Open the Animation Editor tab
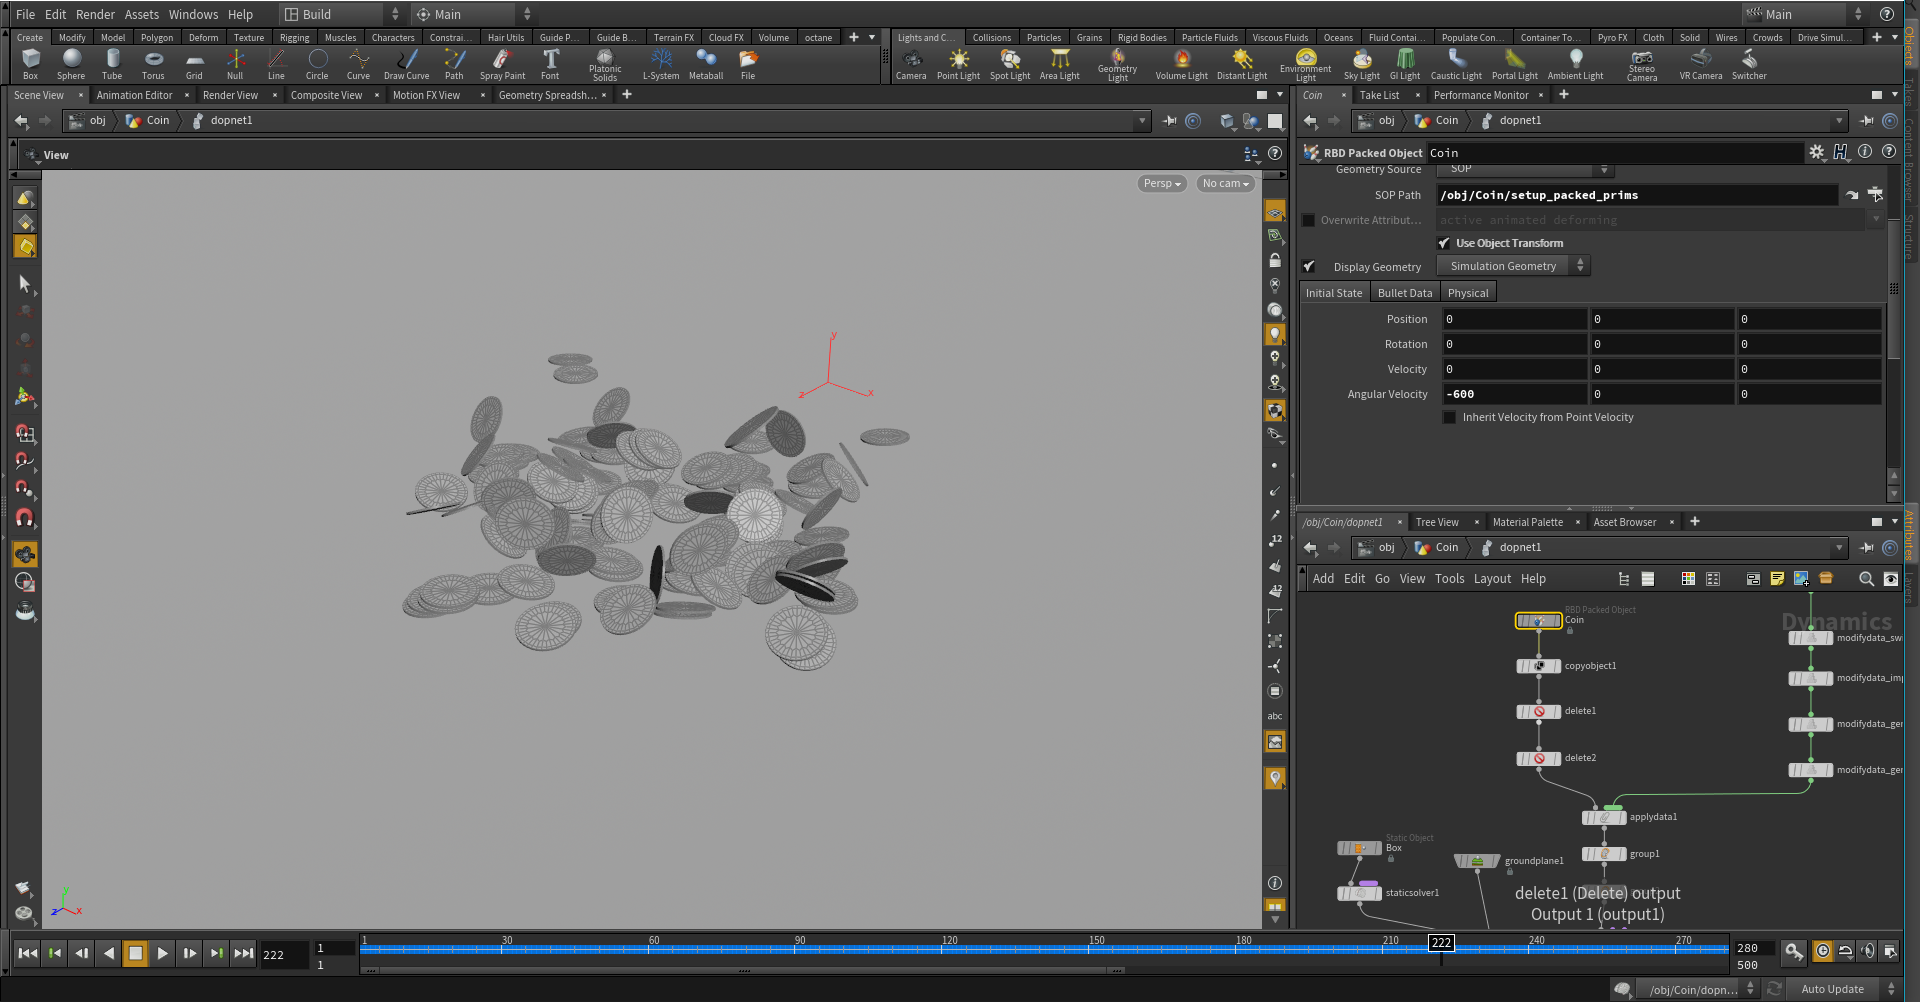The width and height of the screenshot is (1920, 1002). point(134,95)
